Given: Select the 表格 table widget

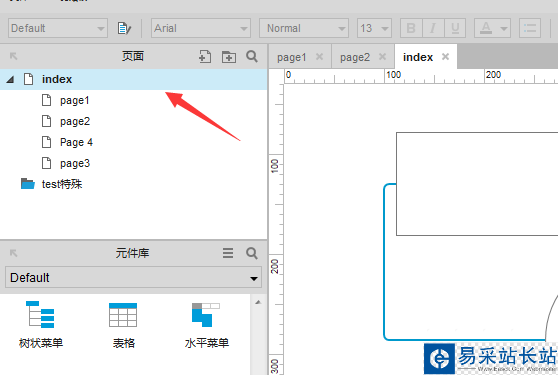Looking at the screenshot, I should point(123,324).
